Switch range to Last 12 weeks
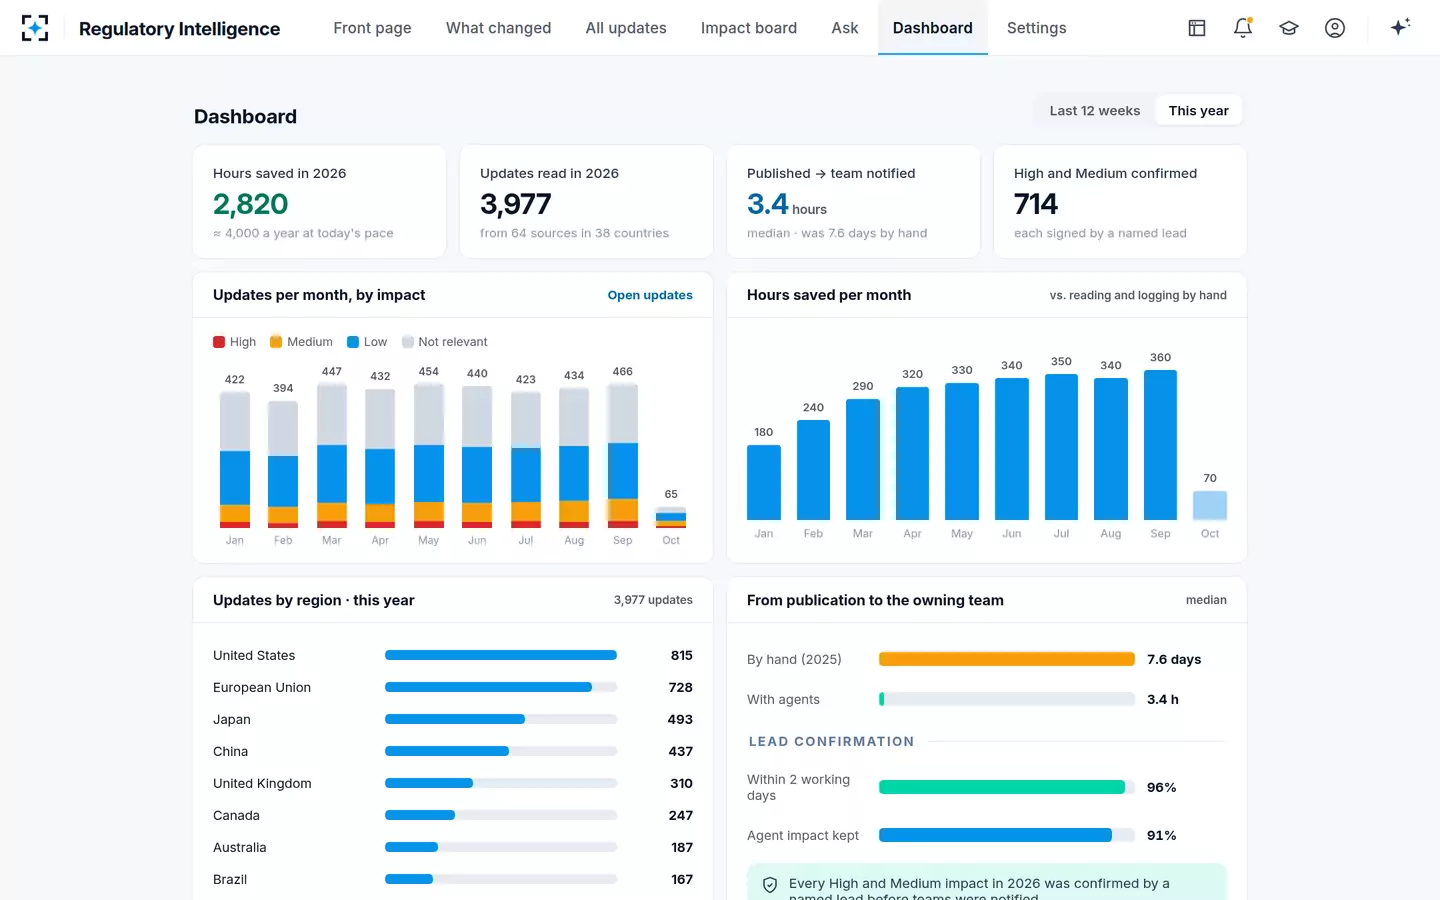The image size is (1440, 900). 1095,111
